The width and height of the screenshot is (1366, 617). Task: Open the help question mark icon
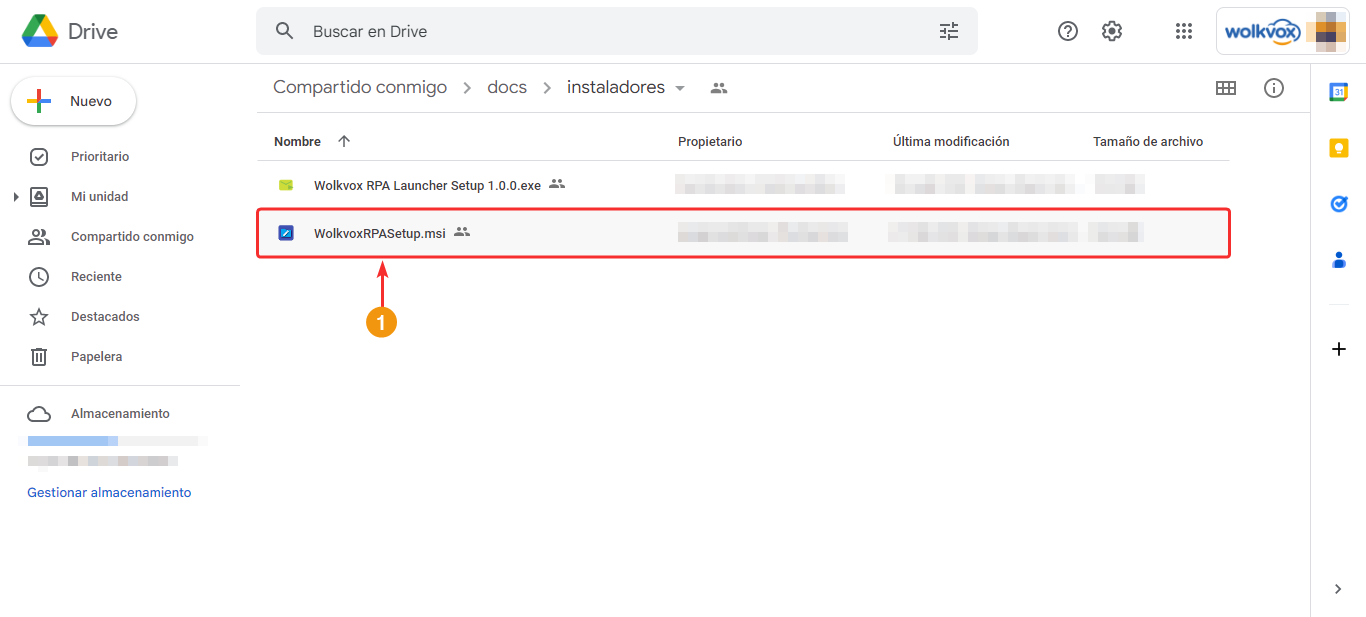1068,31
